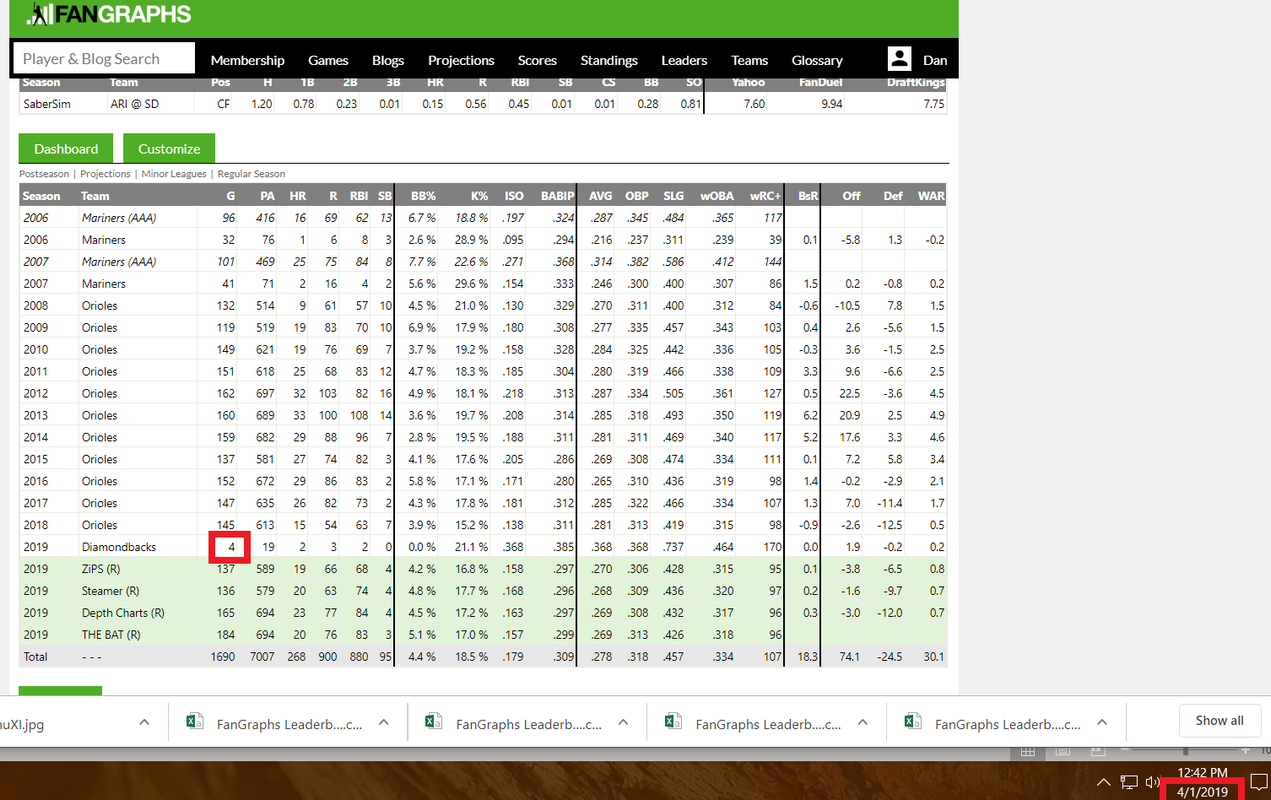Click the user account avatar icon
The width and height of the screenshot is (1271, 800).
[899, 59]
